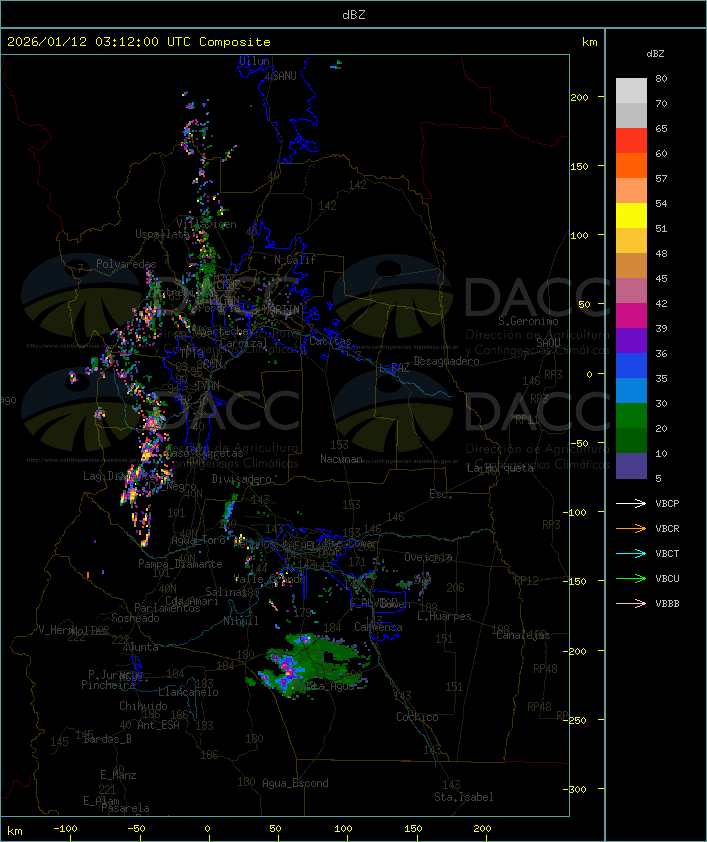Select the yellow 51-54 dBZ swatch
The image size is (707, 842).
point(631,216)
